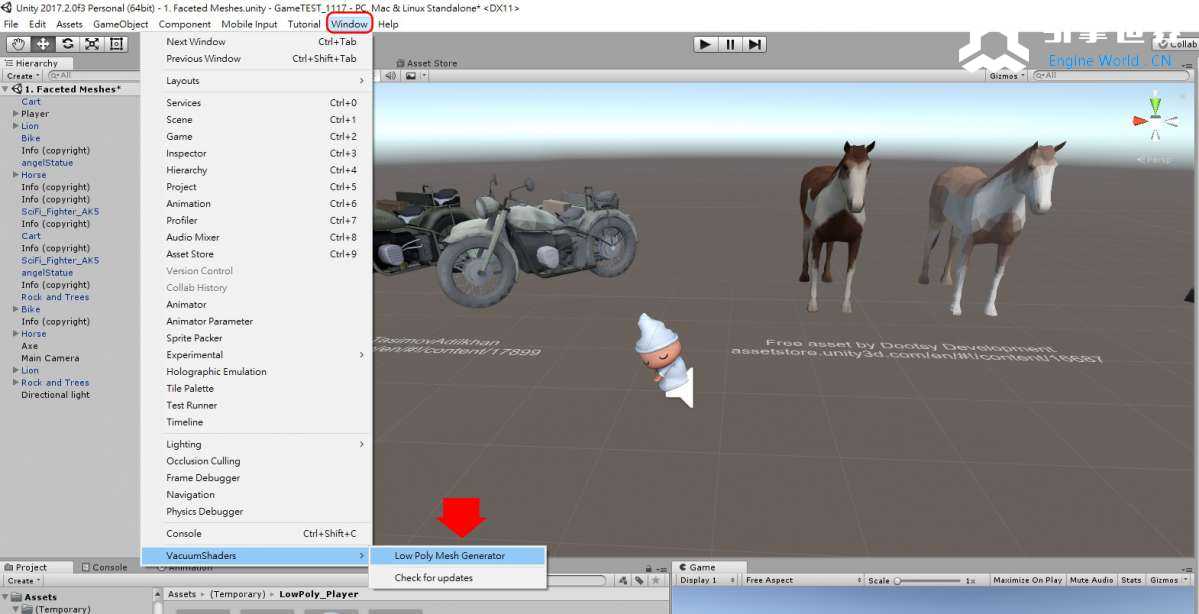Open the Profiler window entry

pyautogui.click(x=256, y=220)
